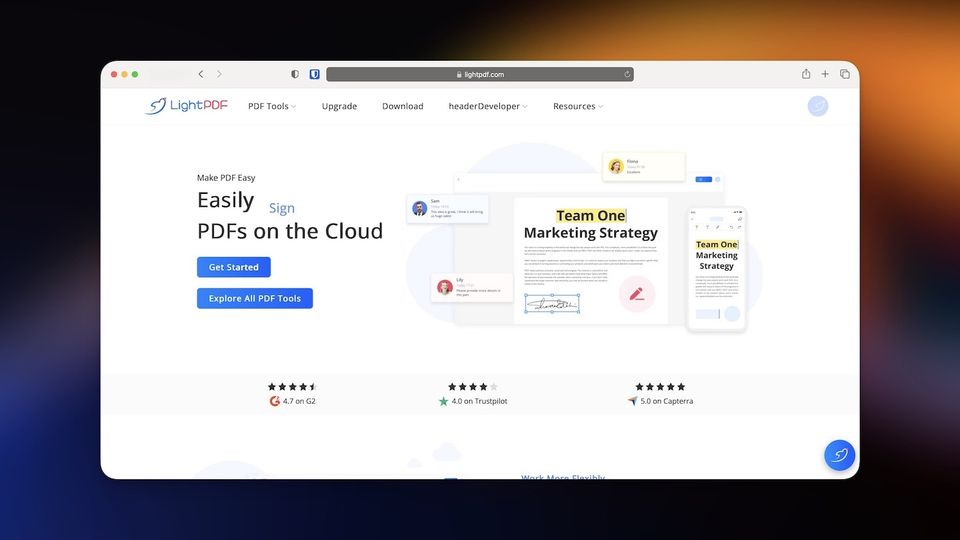960x540 pixels.
Task: Click the Safari share icon
Action: (806, 74)
